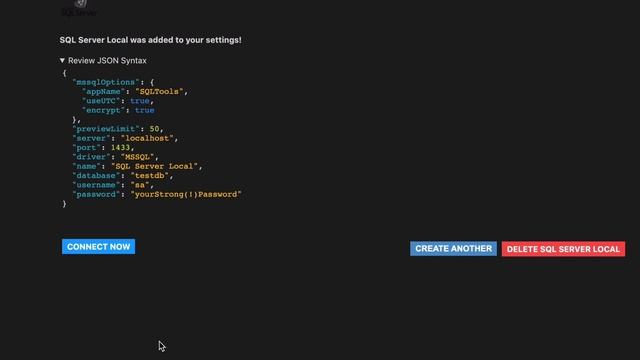Screen dimensions: 640x360
Task: Click the "driver": "MSSQL" line
Action: 116,157
